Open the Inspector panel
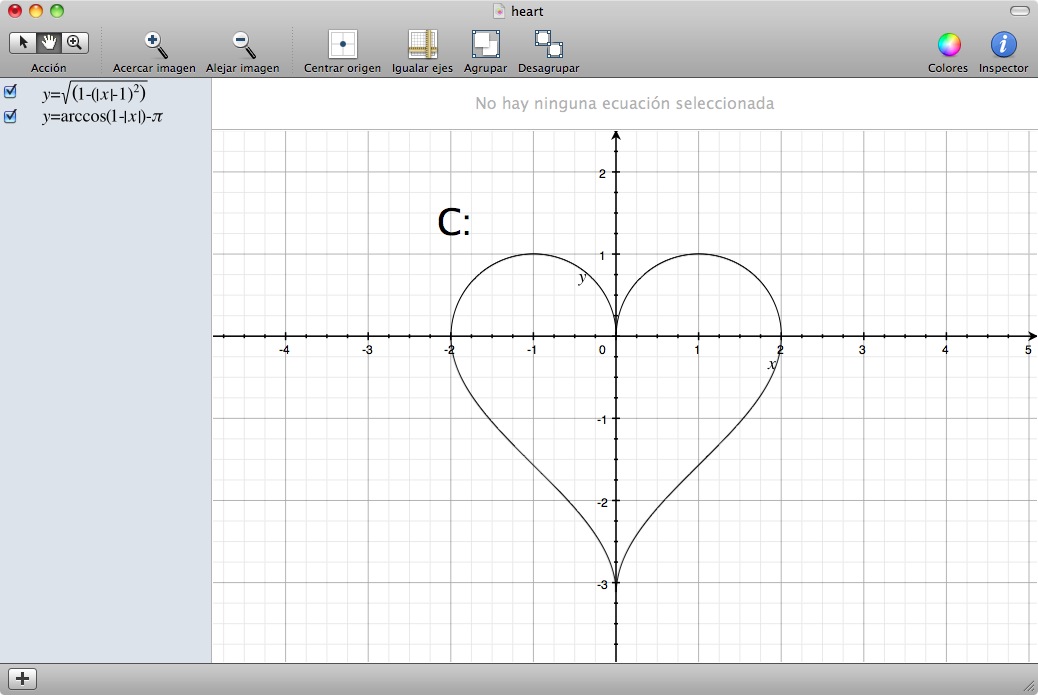The height and width of the screenshot is (695, 1038). 1003,44
